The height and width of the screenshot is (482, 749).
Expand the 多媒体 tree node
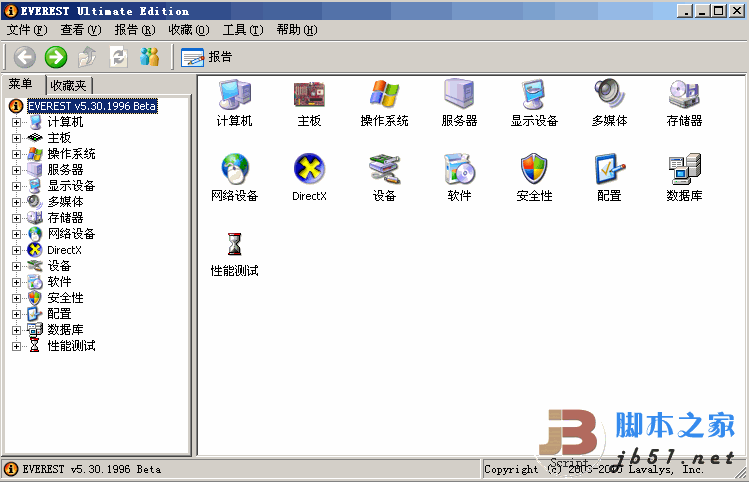click(x=16, y=203)
